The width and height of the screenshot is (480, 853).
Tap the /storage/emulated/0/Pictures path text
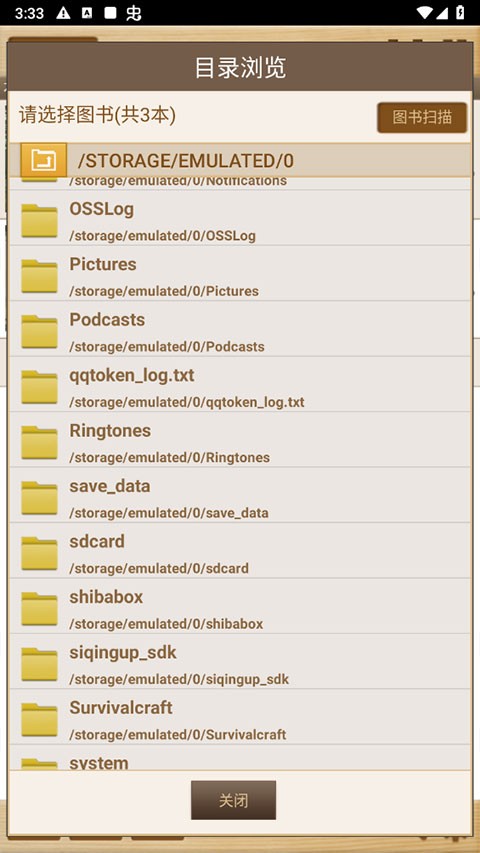coord(164,291)
